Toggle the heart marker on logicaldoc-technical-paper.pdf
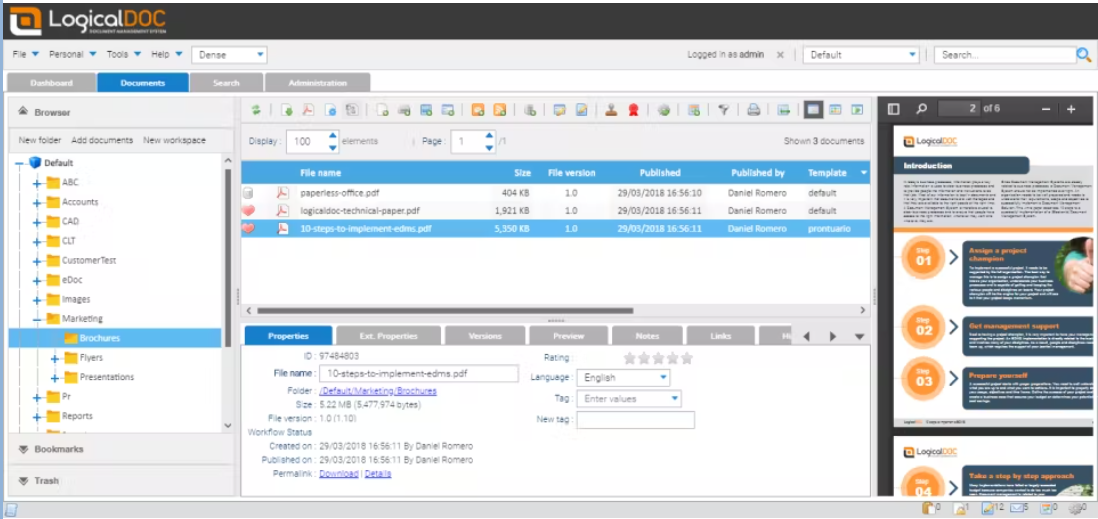1098x519 pixels. tap(249, 211)
